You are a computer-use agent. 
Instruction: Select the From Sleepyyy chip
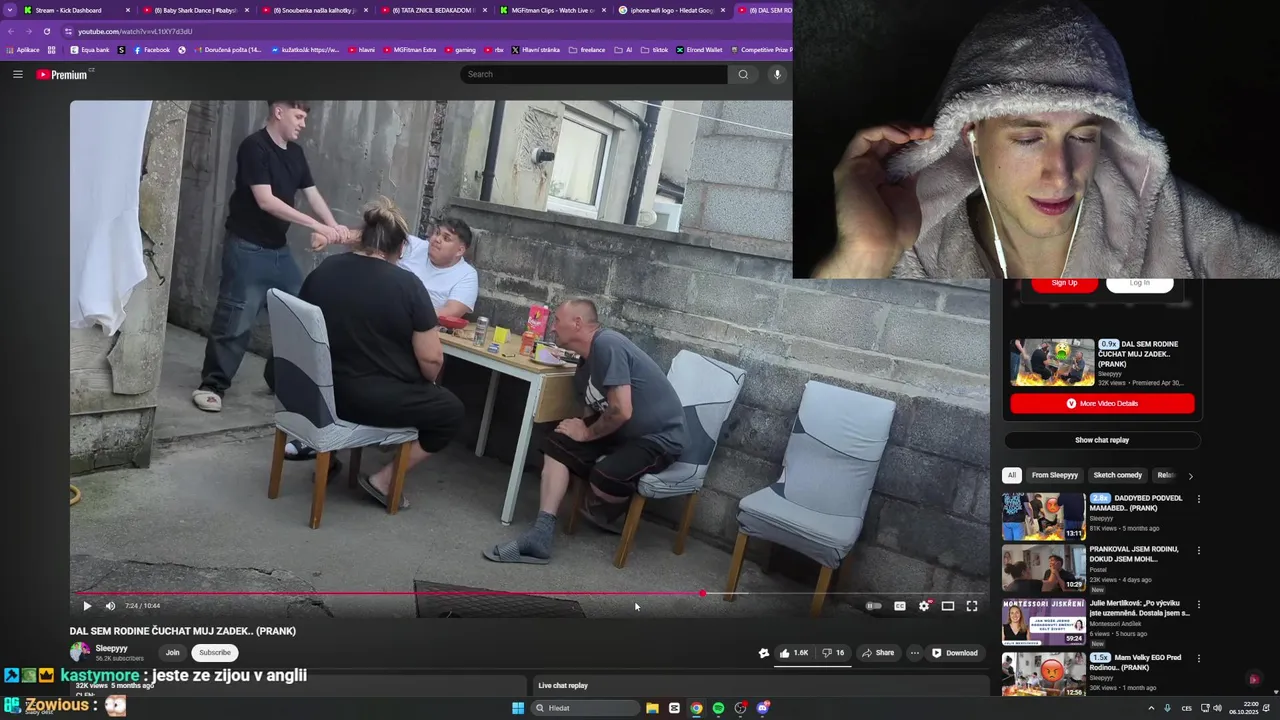click(1055, 475)
